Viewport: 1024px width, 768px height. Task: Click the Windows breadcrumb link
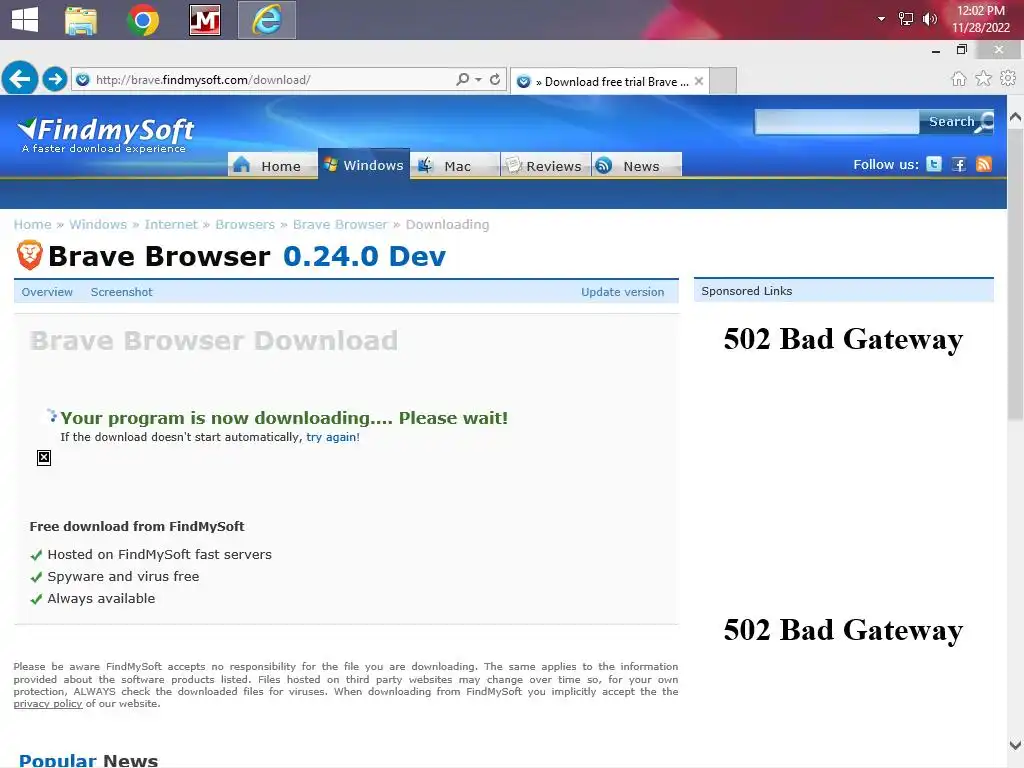pos(98,225)
